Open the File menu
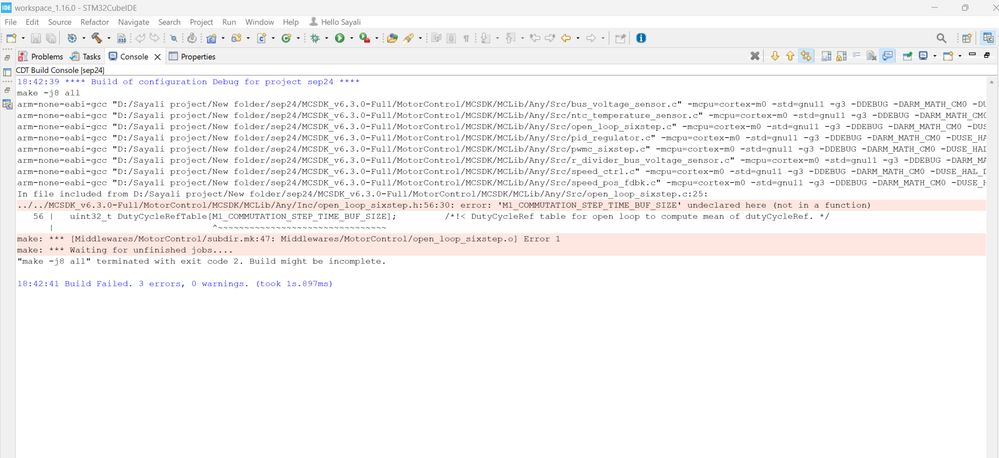The image size is (999, 458). click(x=11, y=22)
